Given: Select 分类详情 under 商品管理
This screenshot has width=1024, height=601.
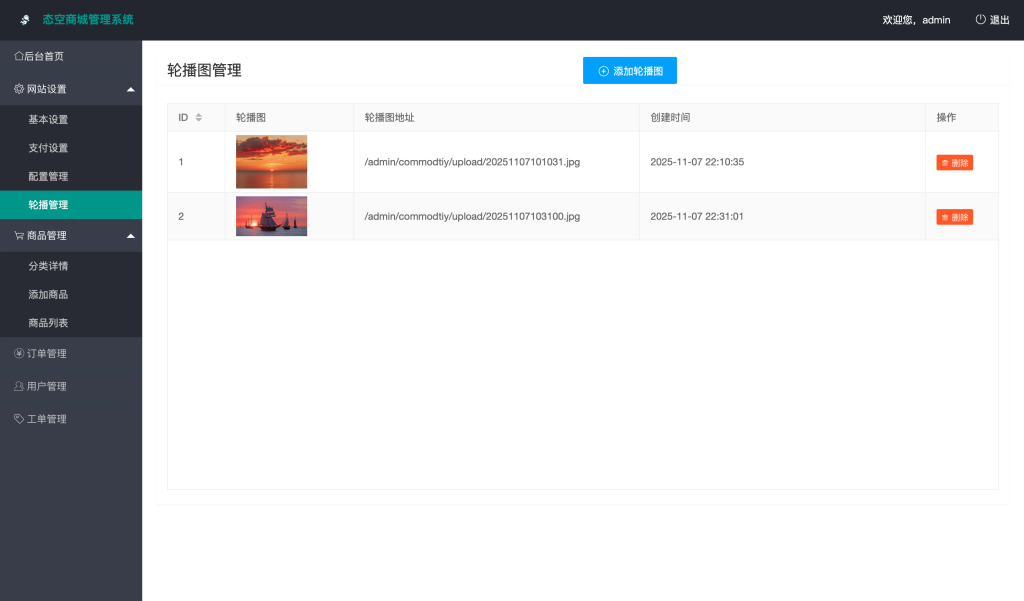Looking at the screenshot, I should (48, 265).
